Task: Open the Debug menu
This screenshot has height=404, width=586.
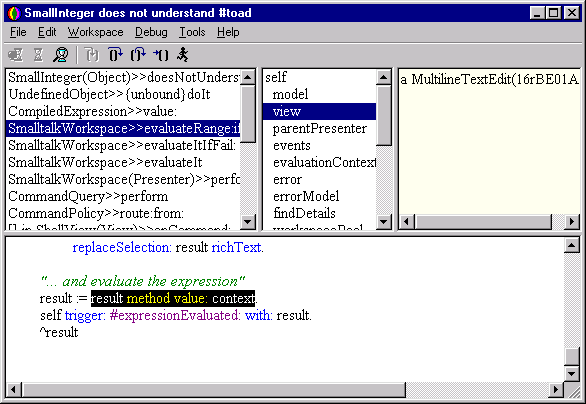Action: coord(151,32)
